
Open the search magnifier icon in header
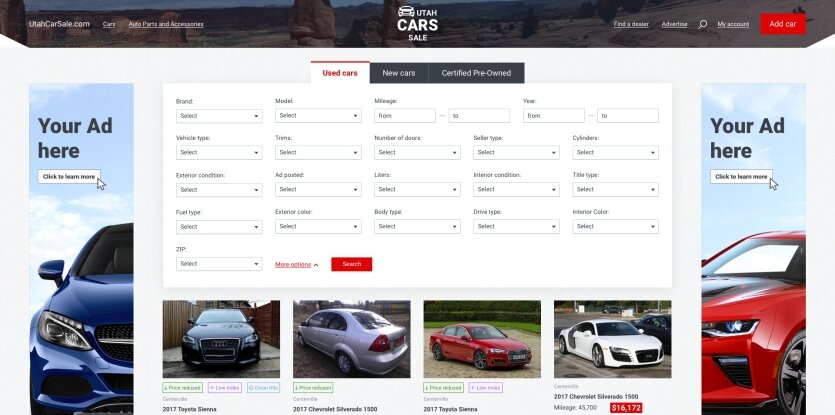pos(702,25)
